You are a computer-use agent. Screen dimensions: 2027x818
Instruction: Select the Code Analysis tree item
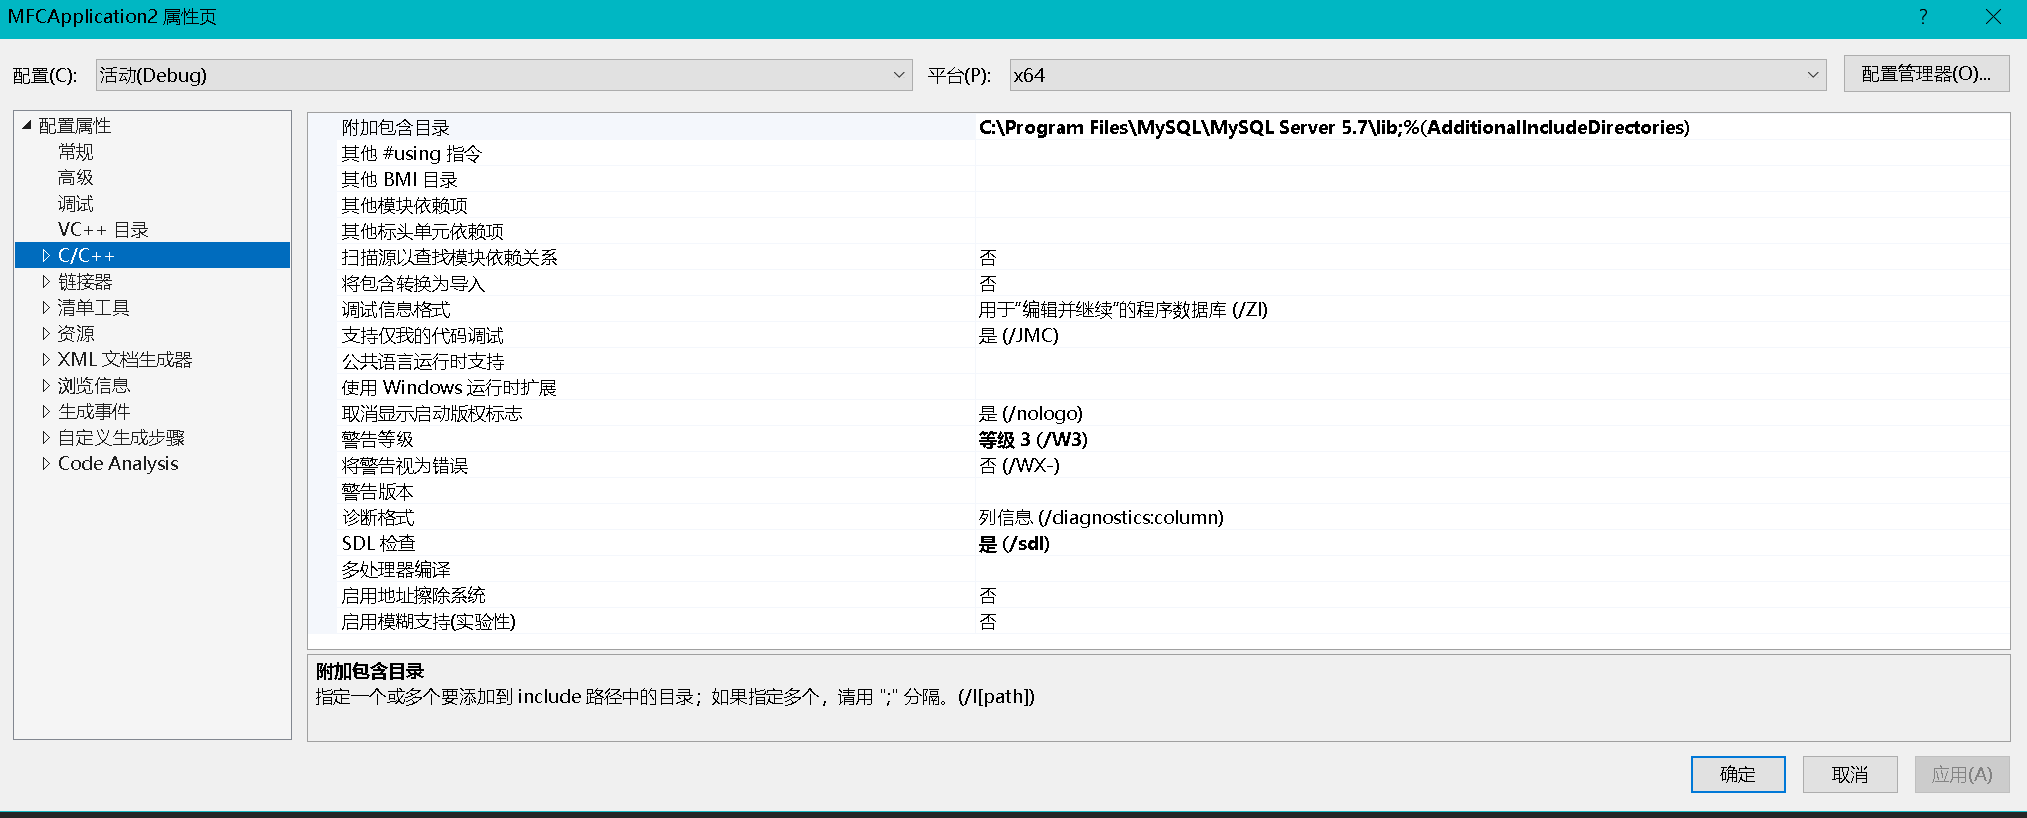click(x=118, y=464)
